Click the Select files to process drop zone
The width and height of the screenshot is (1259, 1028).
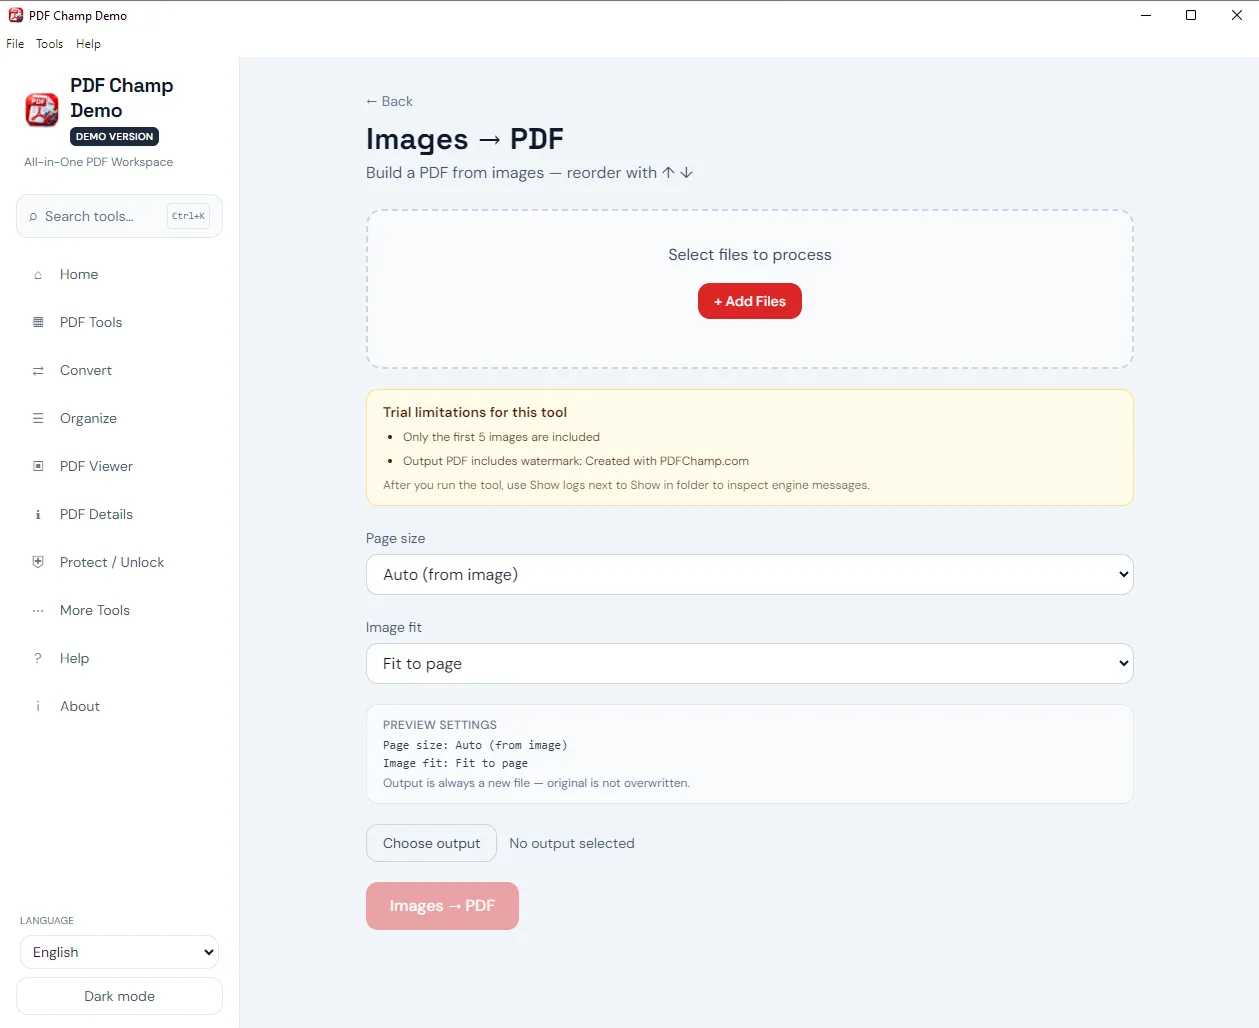[750, 289]
